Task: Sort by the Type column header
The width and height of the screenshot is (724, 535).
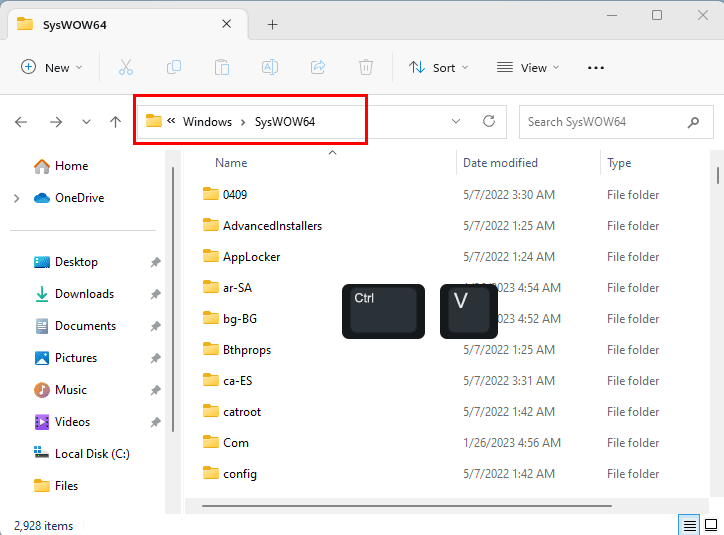Action: point(619,163)
